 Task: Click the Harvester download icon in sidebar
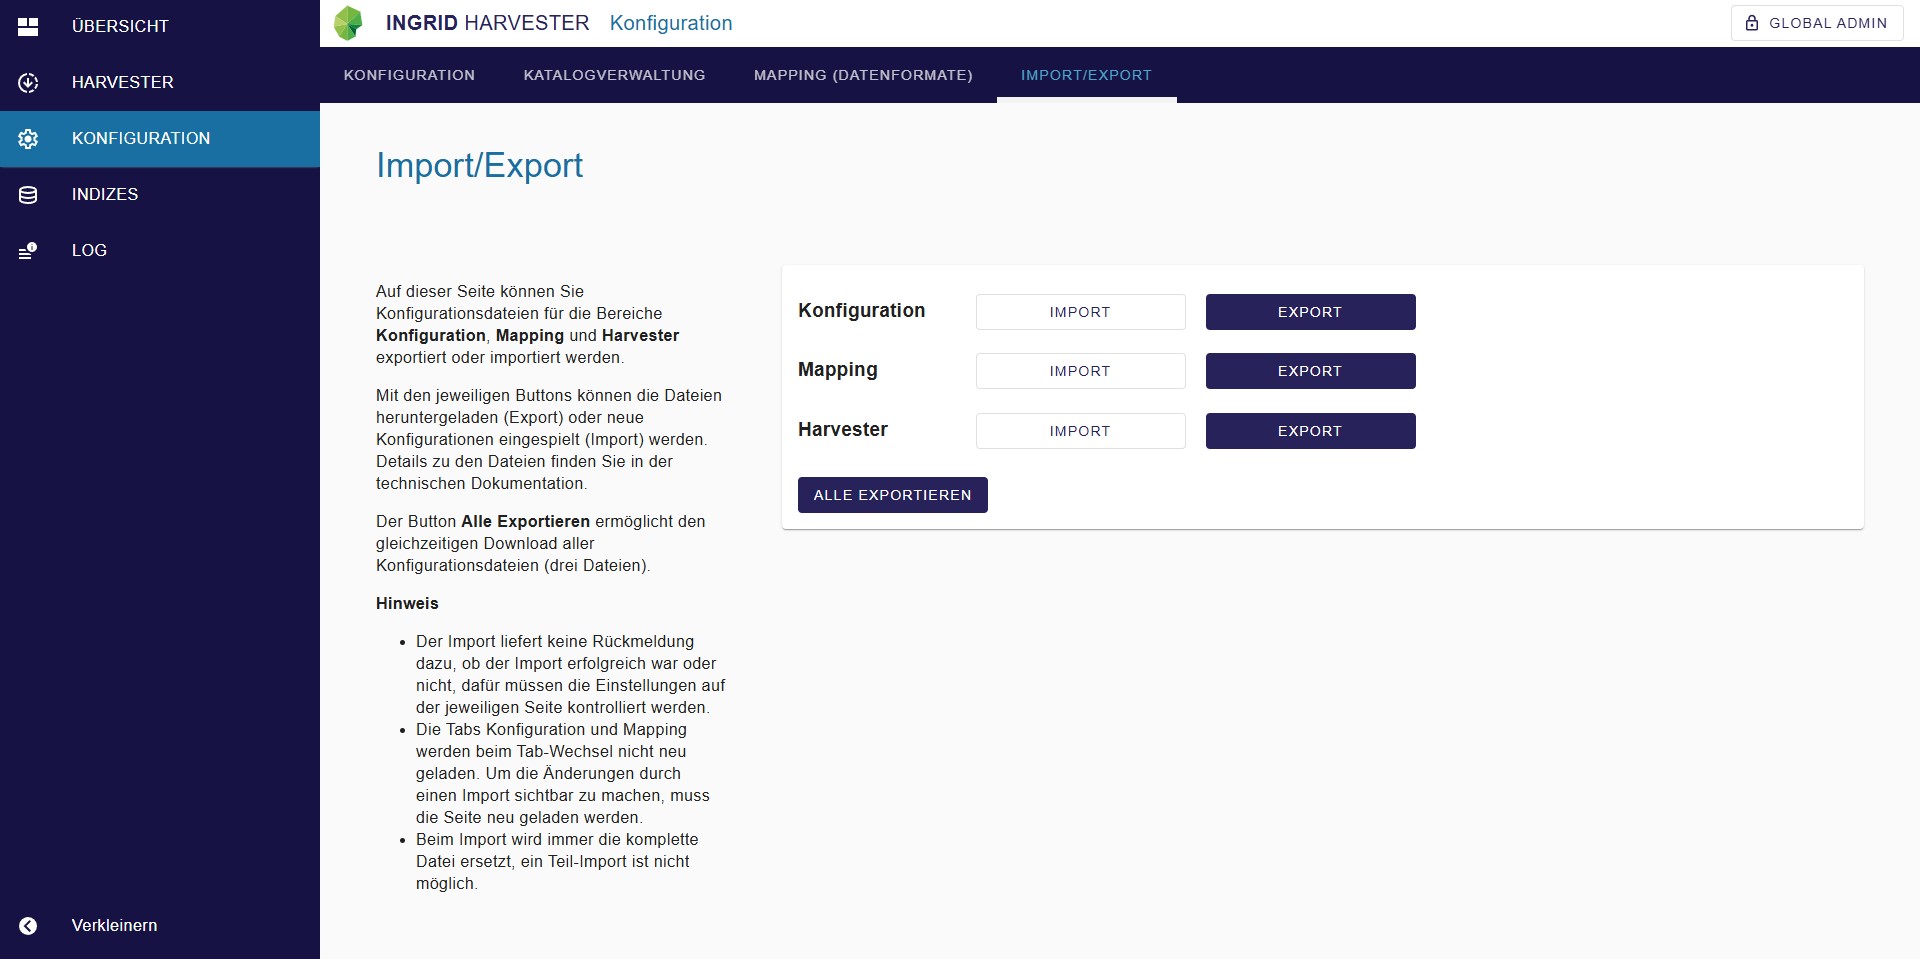click(28, 83)
